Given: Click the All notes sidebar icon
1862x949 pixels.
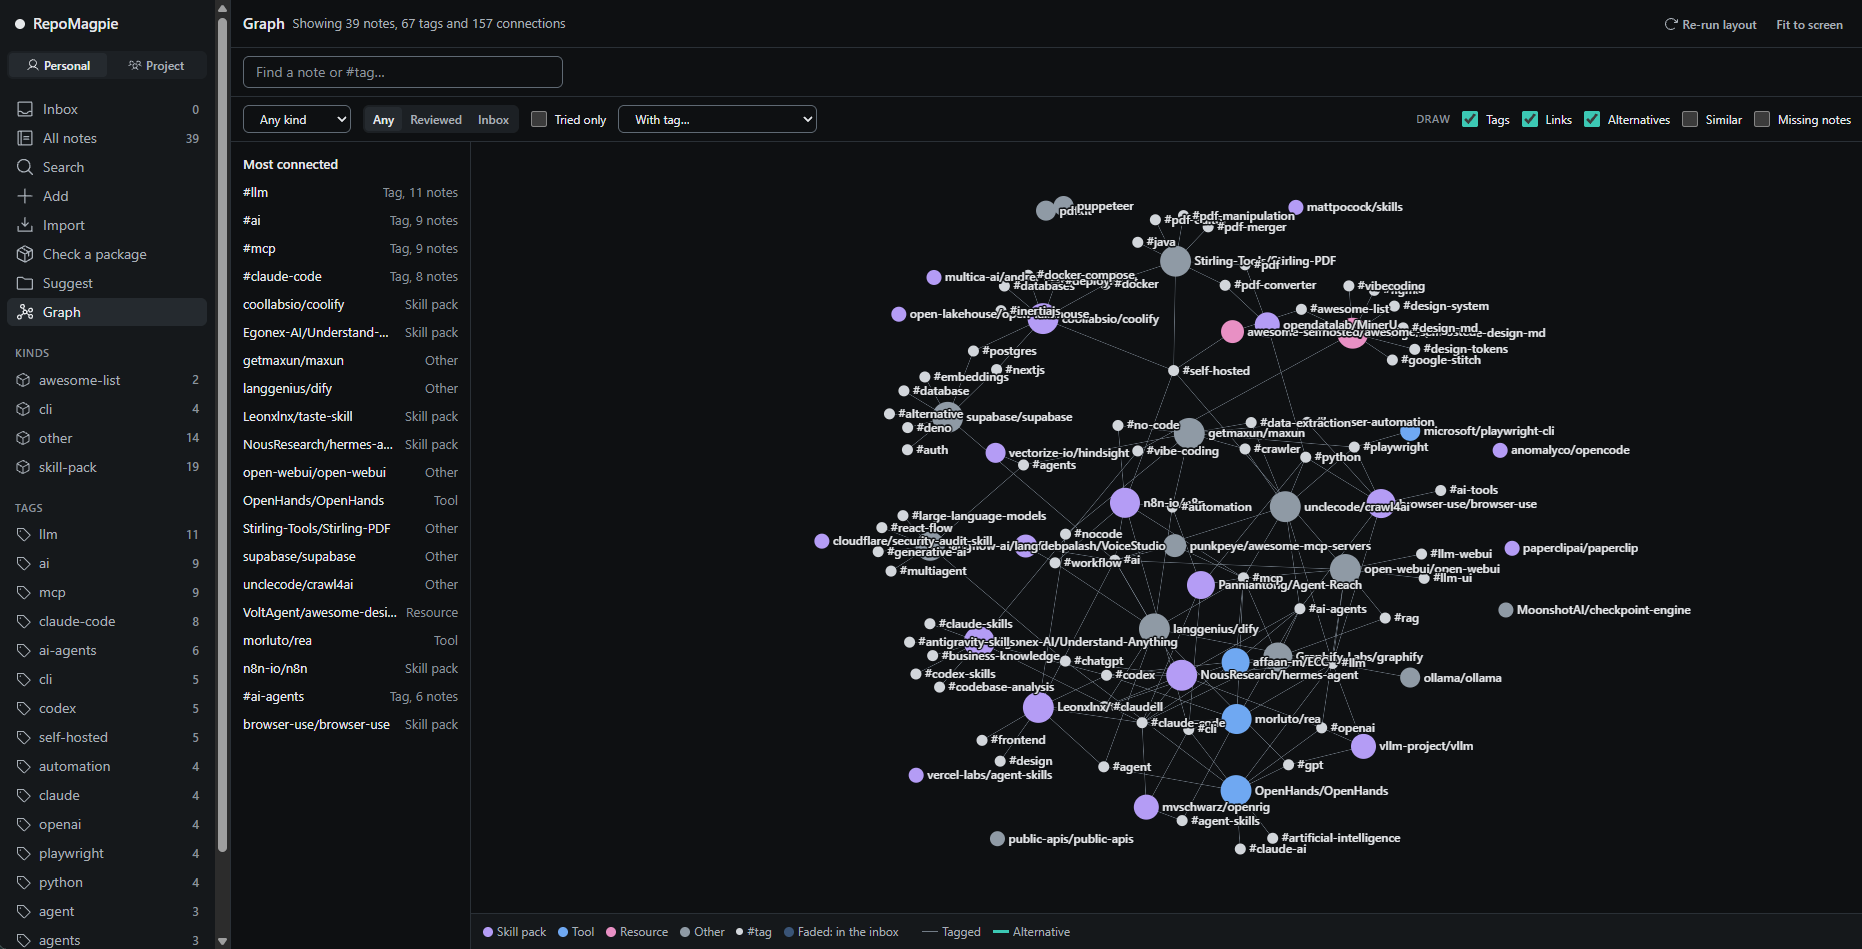Looking at the screenshot, I should [x=25, y=138].
